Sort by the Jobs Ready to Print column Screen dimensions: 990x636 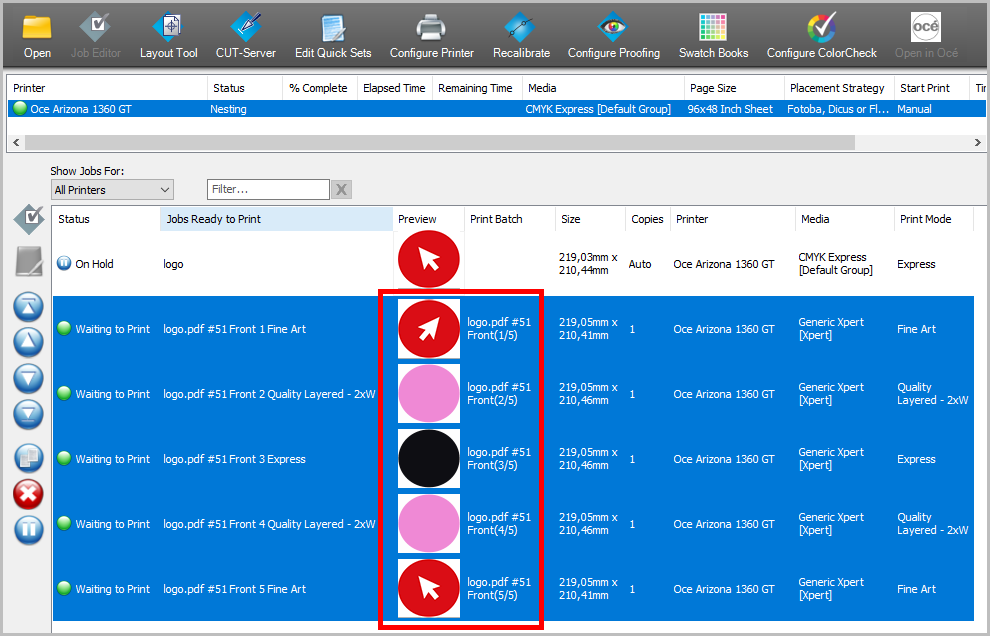point(275,219)
